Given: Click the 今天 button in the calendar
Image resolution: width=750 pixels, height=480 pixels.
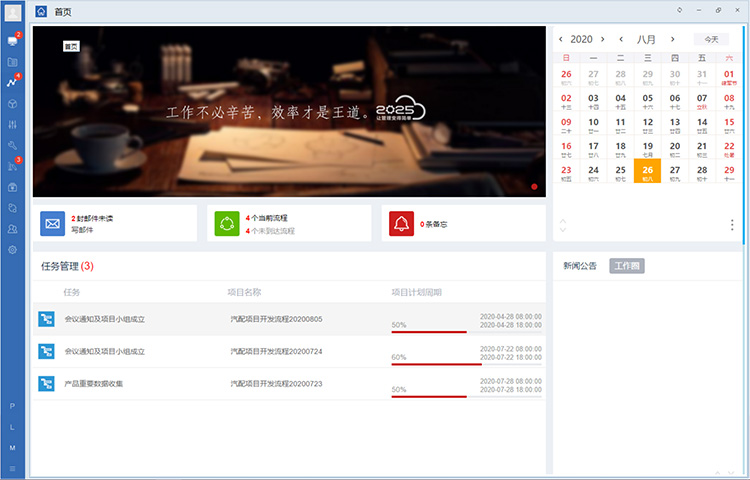Looking at the screenshot, I should [710, 40].
